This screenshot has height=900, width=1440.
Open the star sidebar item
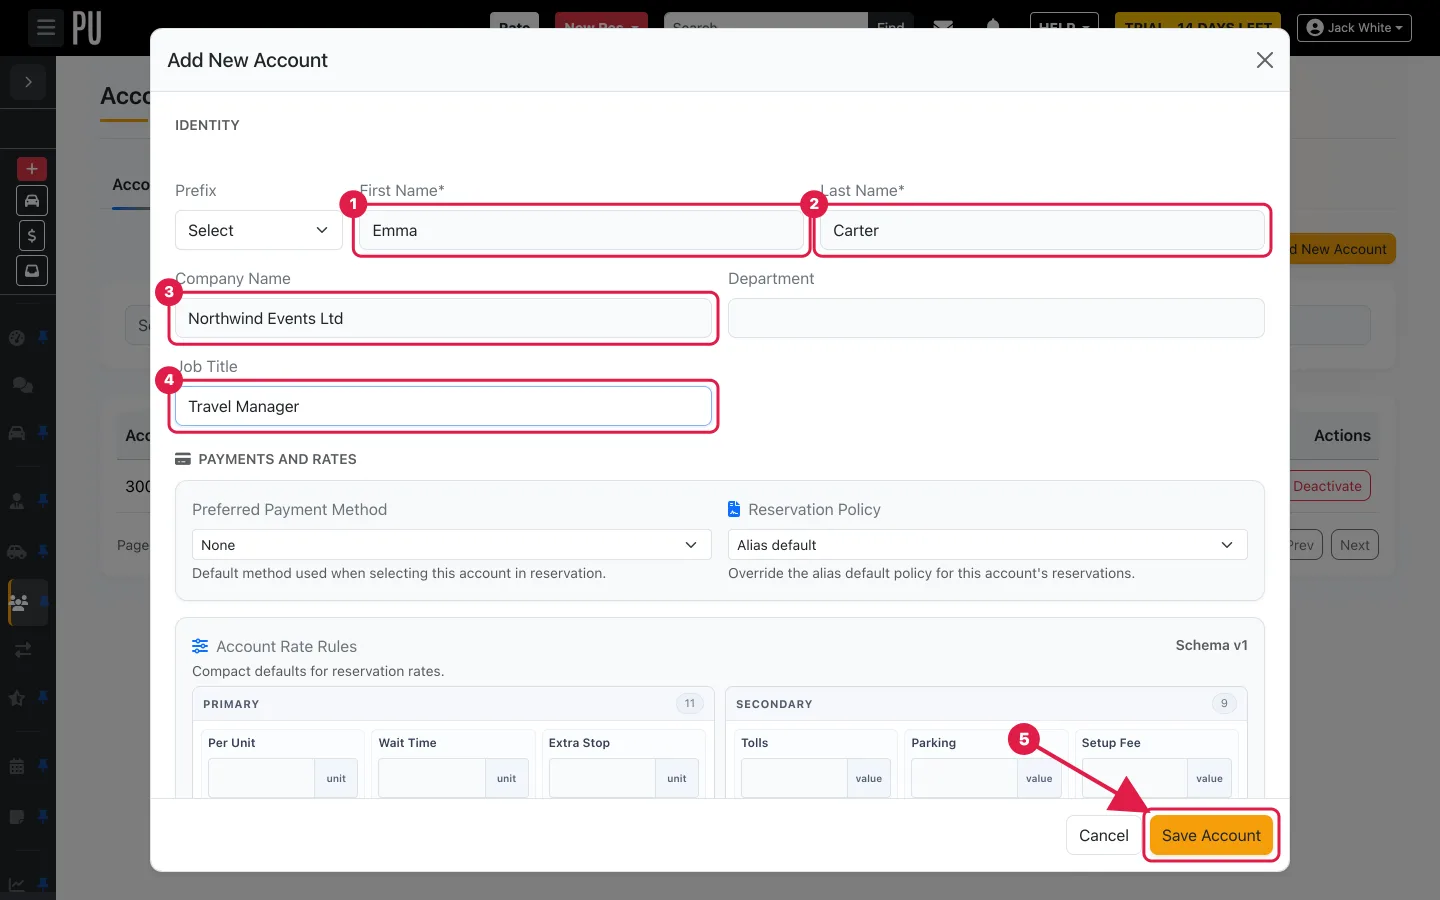point(17,698)
